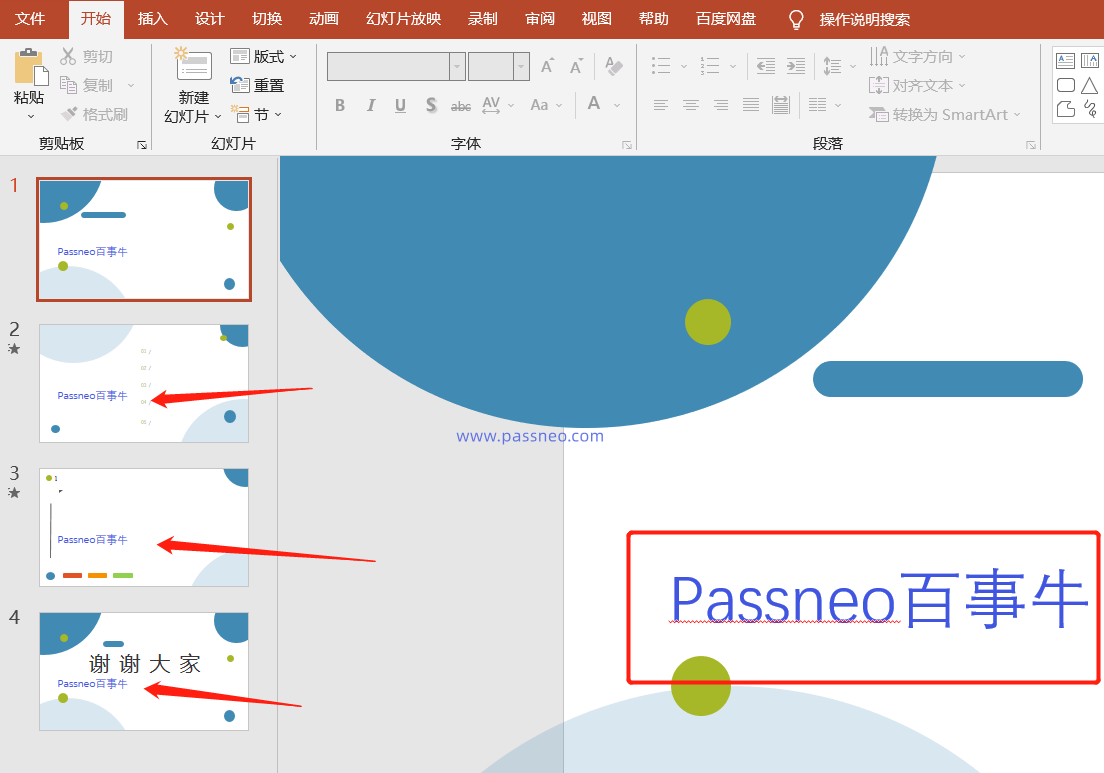Image resolution: width=1104 pixels, height=773 pixels.
Task: Click the center text alignment icon
Action: pyautogui.click(x=691, y=105)
